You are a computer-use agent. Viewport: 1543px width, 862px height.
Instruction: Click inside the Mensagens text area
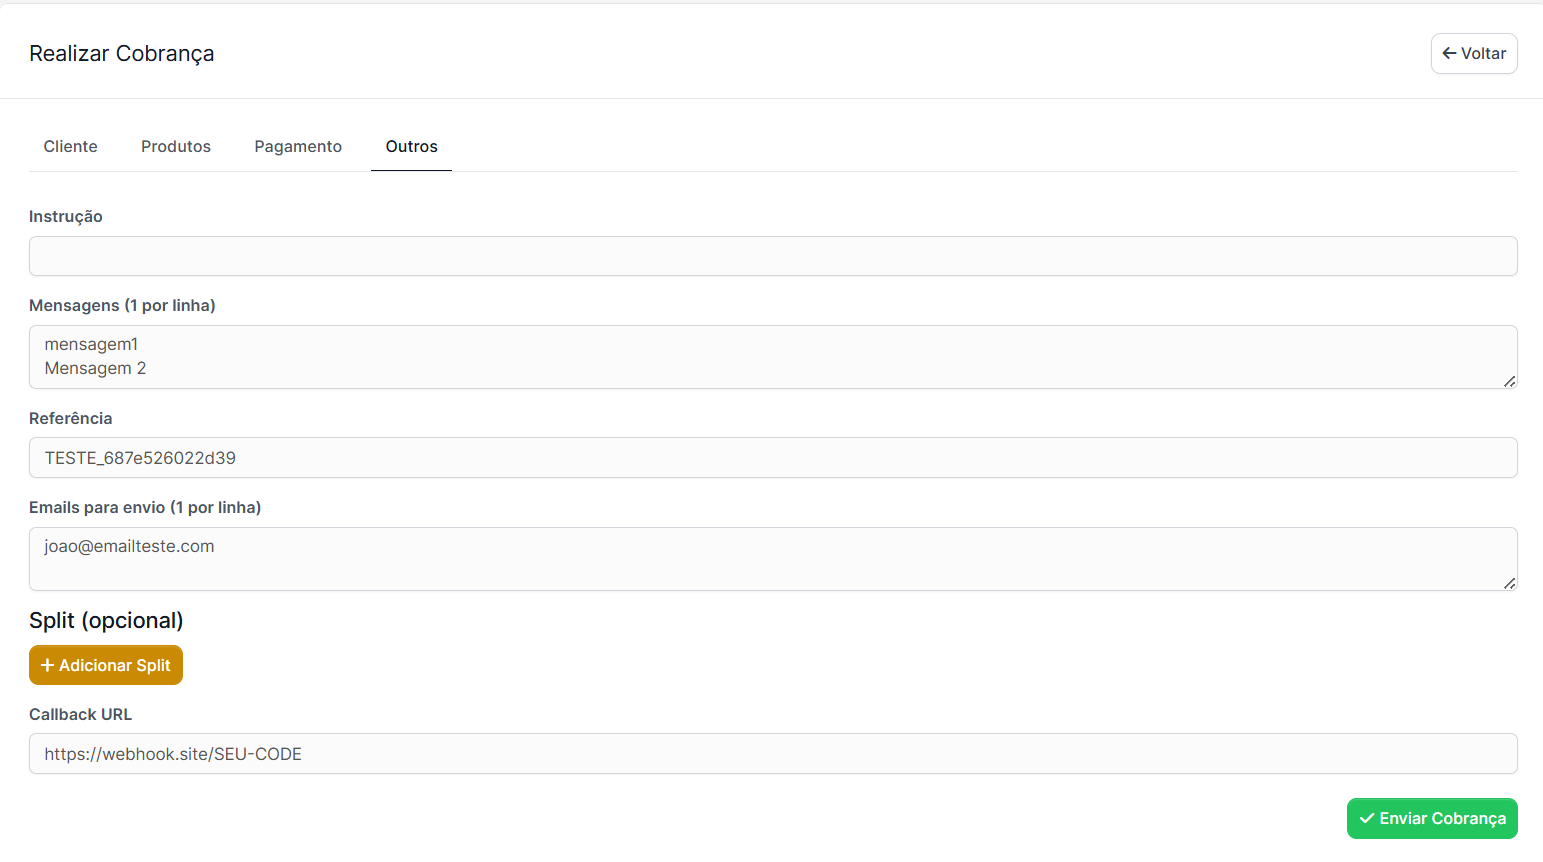(772, 357)
